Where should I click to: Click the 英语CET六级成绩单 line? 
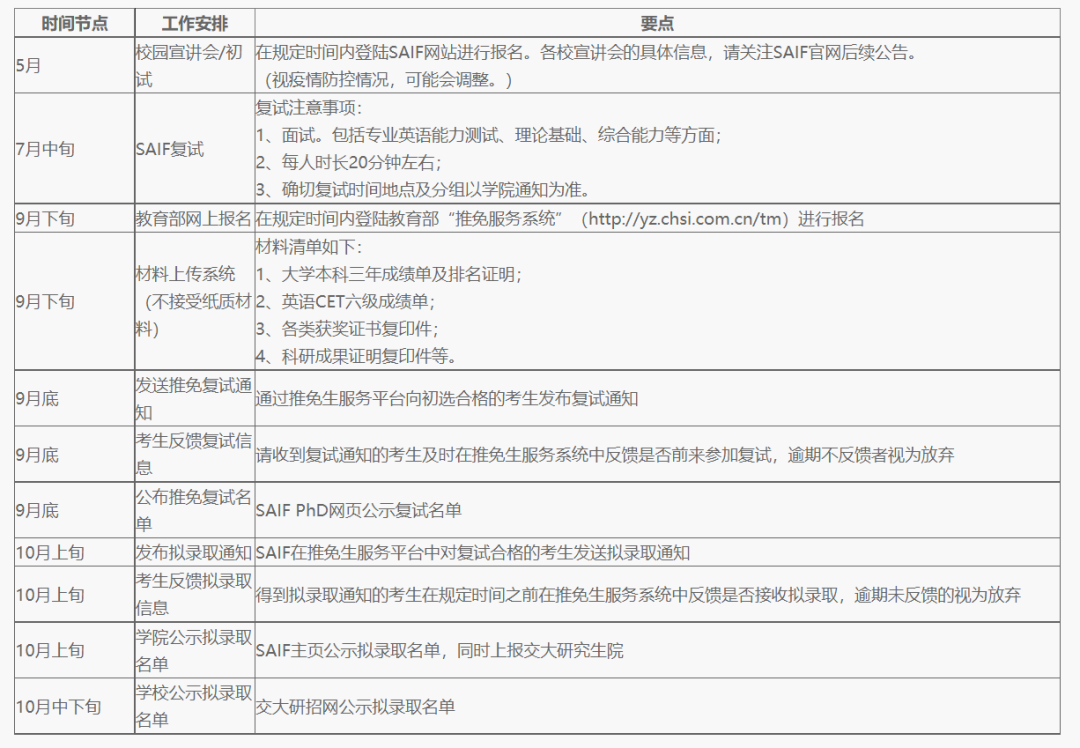pyautogui.click(x=345, y=301)
